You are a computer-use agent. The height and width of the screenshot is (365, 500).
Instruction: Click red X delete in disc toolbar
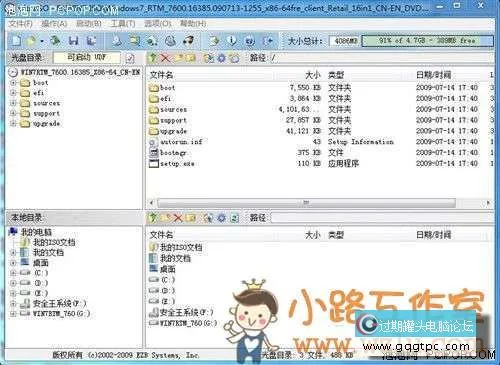(x=165, y=58)
